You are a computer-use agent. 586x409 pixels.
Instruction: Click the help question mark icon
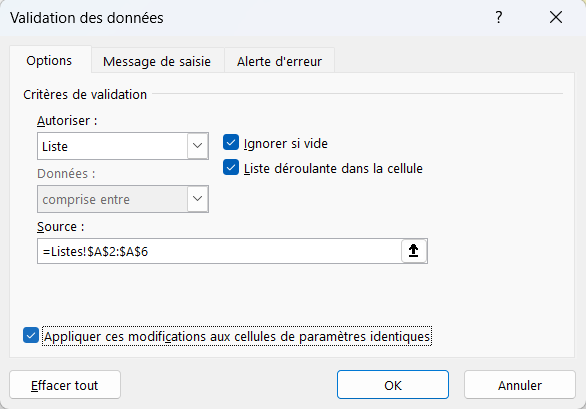tap(499, 17)
